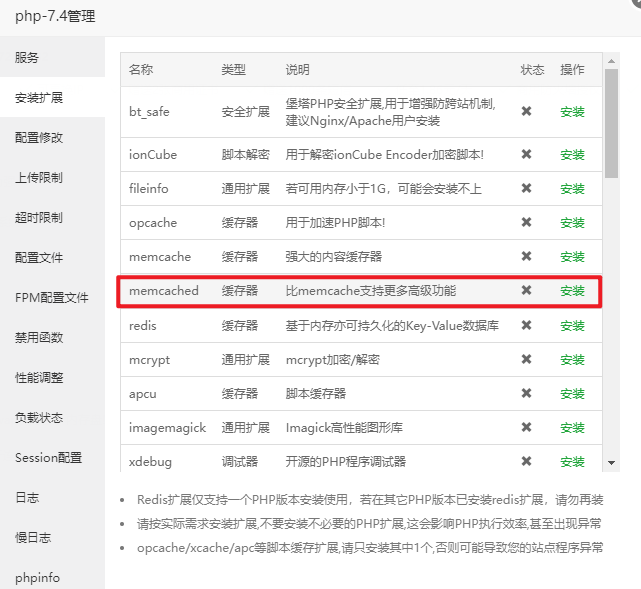The image size is (641, 589).
Task: Click the X status icon for apcu
Action: click(527, 393)
